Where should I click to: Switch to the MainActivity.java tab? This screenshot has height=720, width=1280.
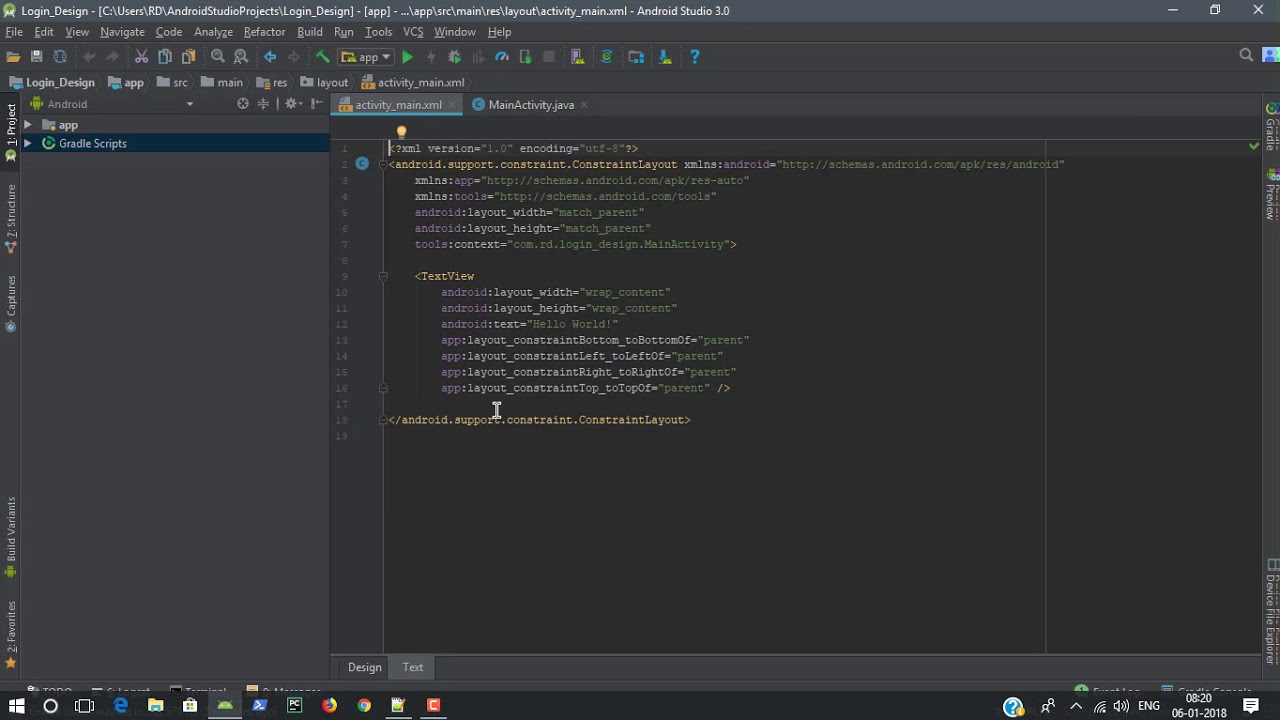530,105
